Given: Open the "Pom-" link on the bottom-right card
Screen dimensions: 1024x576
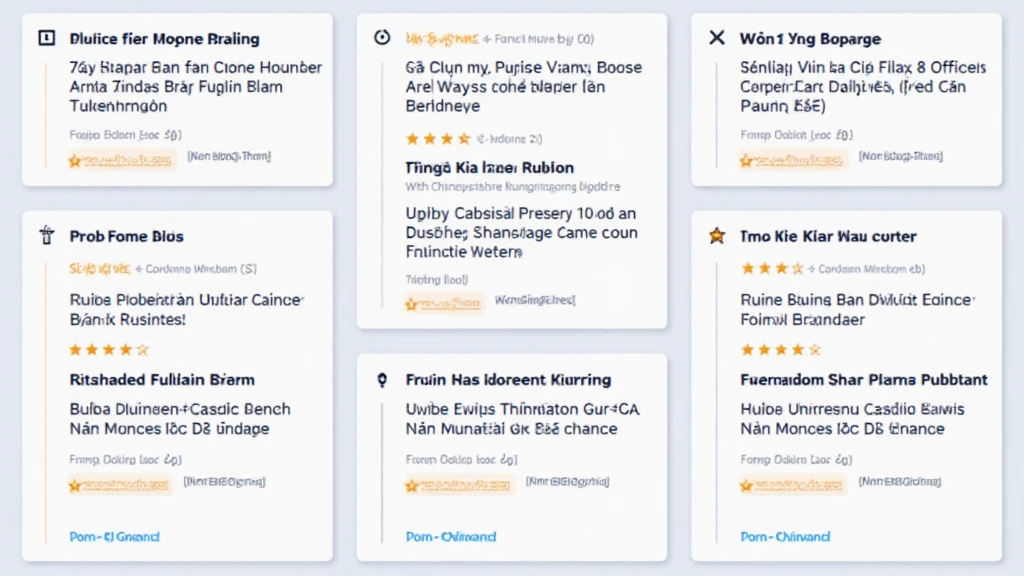Looking at the screenshot, I should (x=785, y=537).
